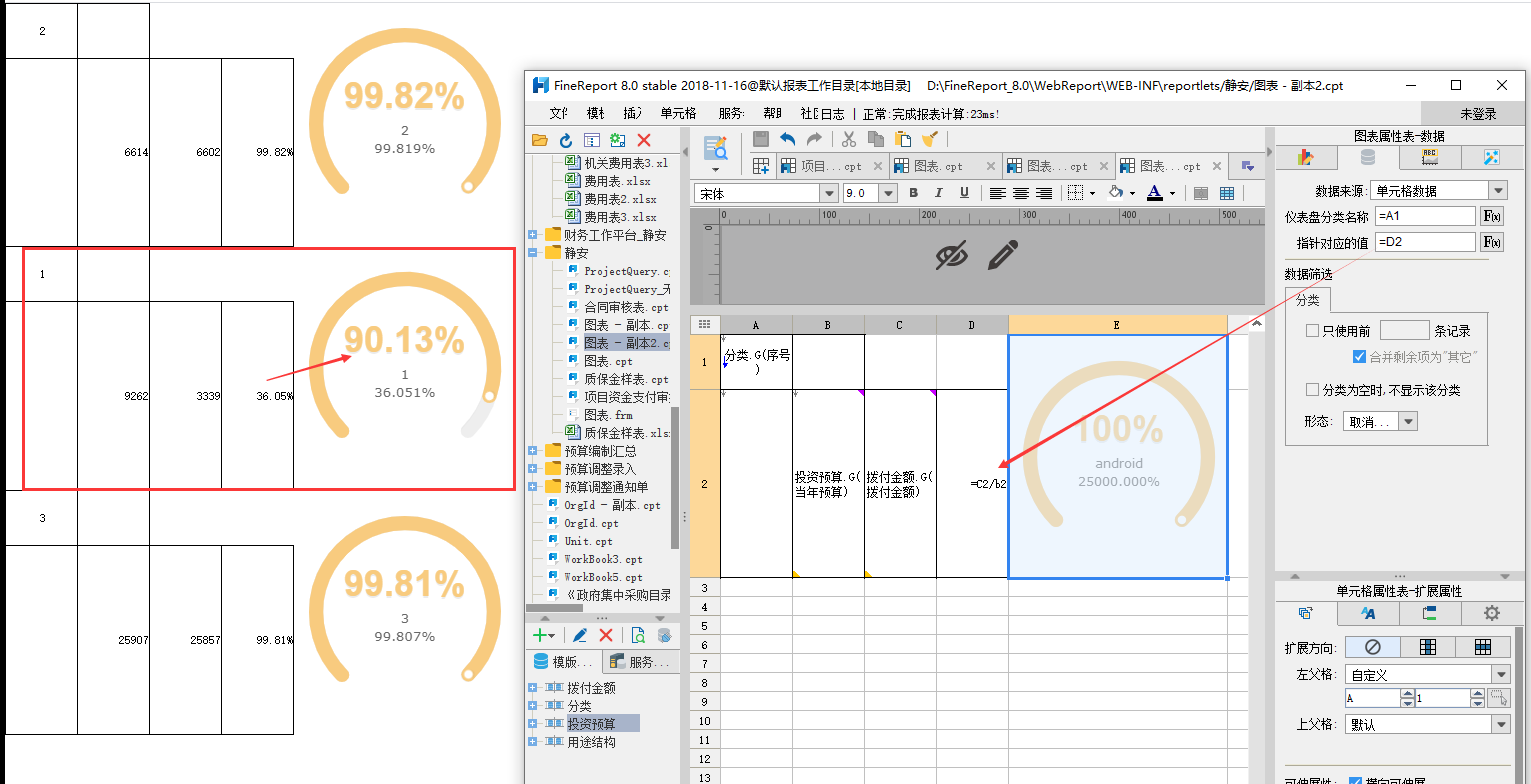
Task: Undo the last action
Action: point(788,140)
